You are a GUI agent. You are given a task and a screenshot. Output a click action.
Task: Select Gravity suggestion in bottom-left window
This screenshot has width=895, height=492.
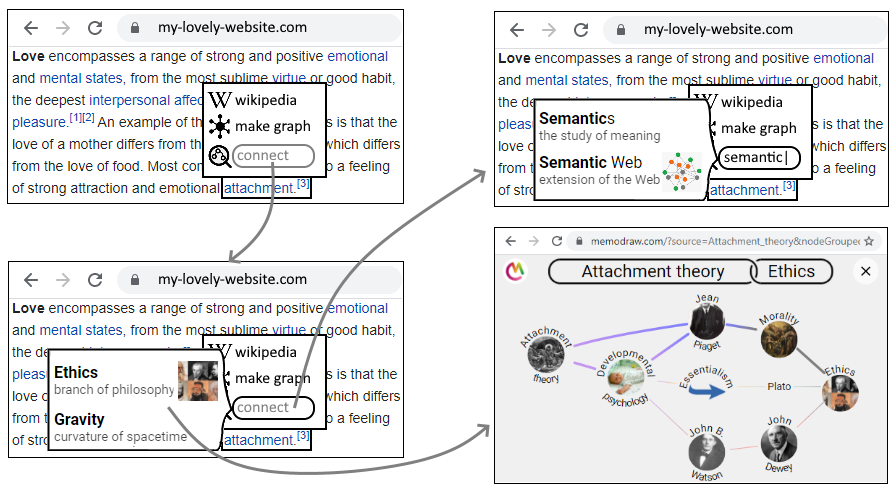point(120,427)
